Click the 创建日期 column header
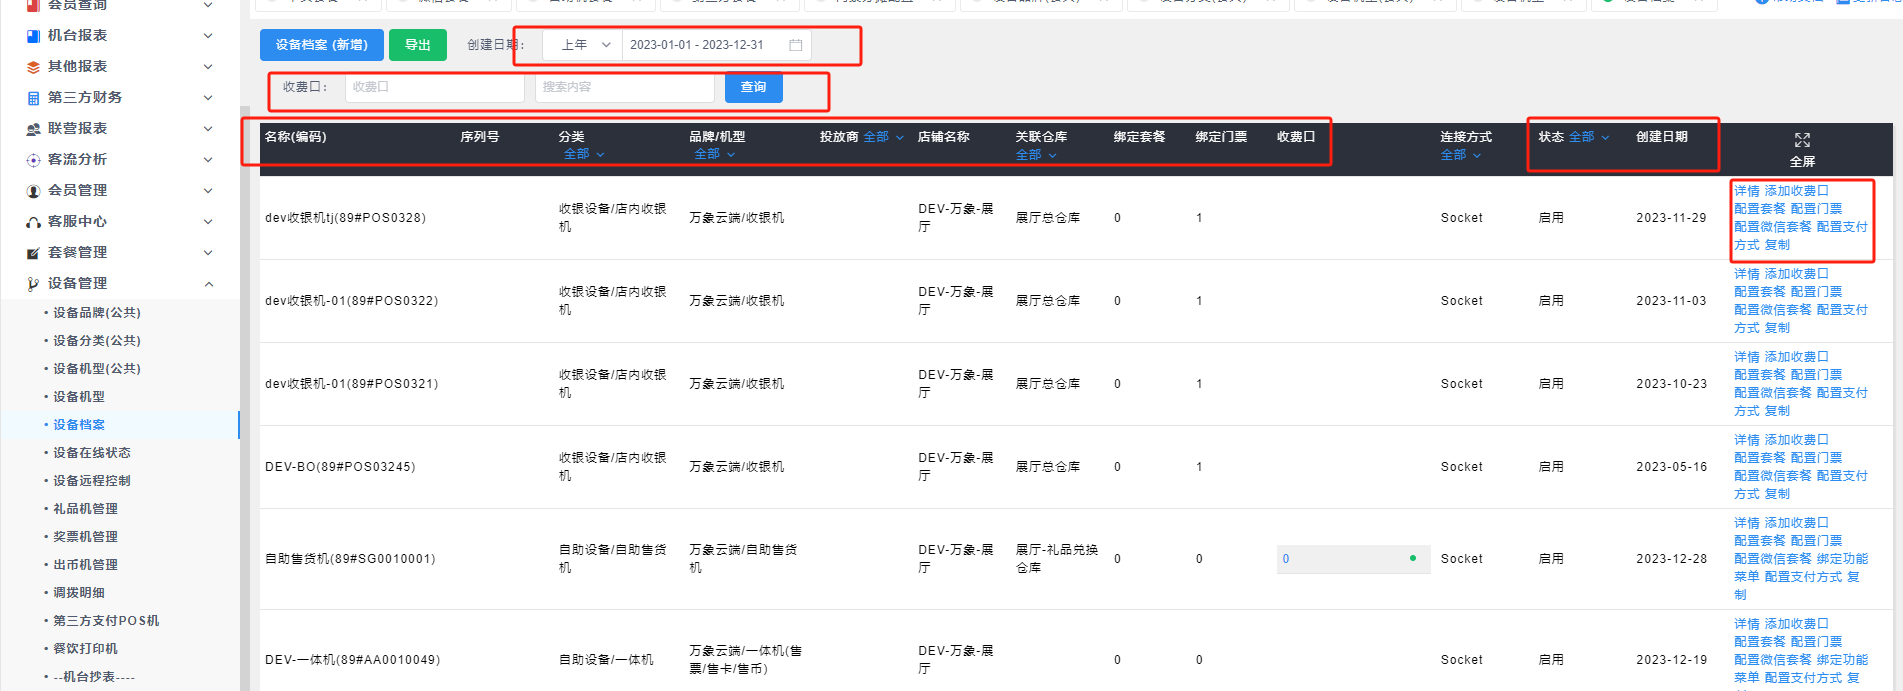This screenshot has width=1903, height=691. [x=1661, y=137]
